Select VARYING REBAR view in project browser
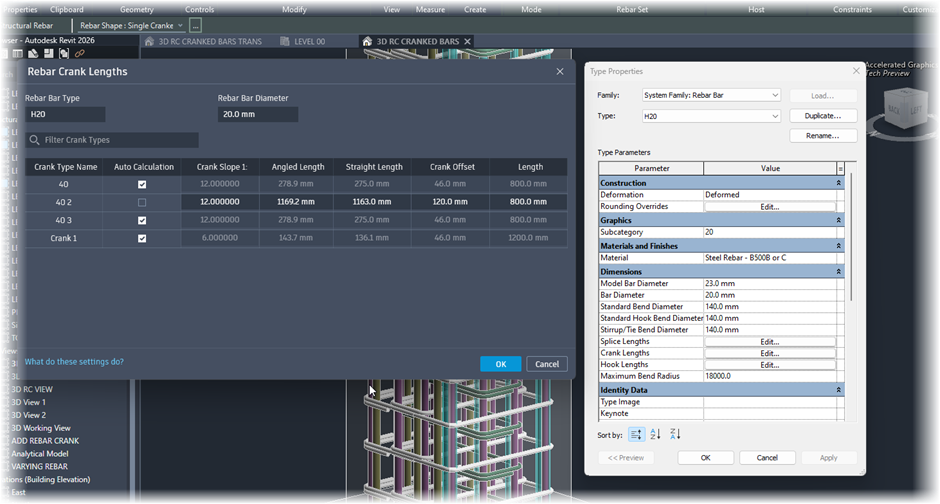This screenshot has height=504, width=940. (40, 467)
